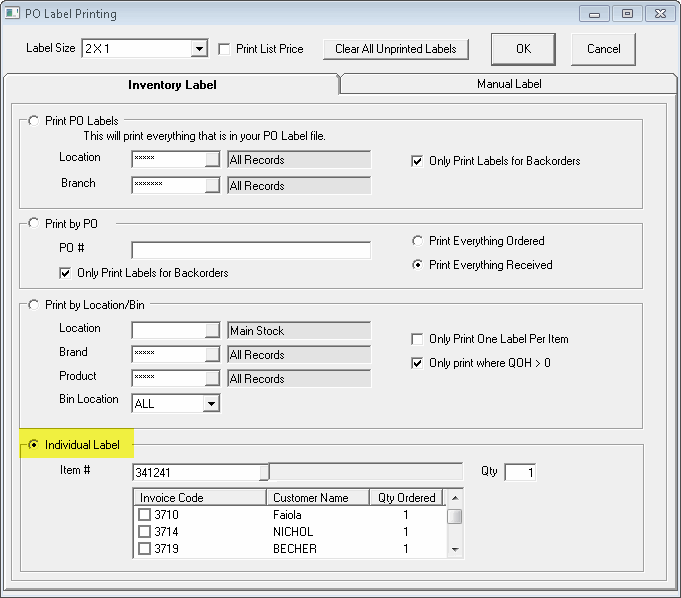
Task: Open lookup button beside Product field
Action: click(x=212, y=379)
